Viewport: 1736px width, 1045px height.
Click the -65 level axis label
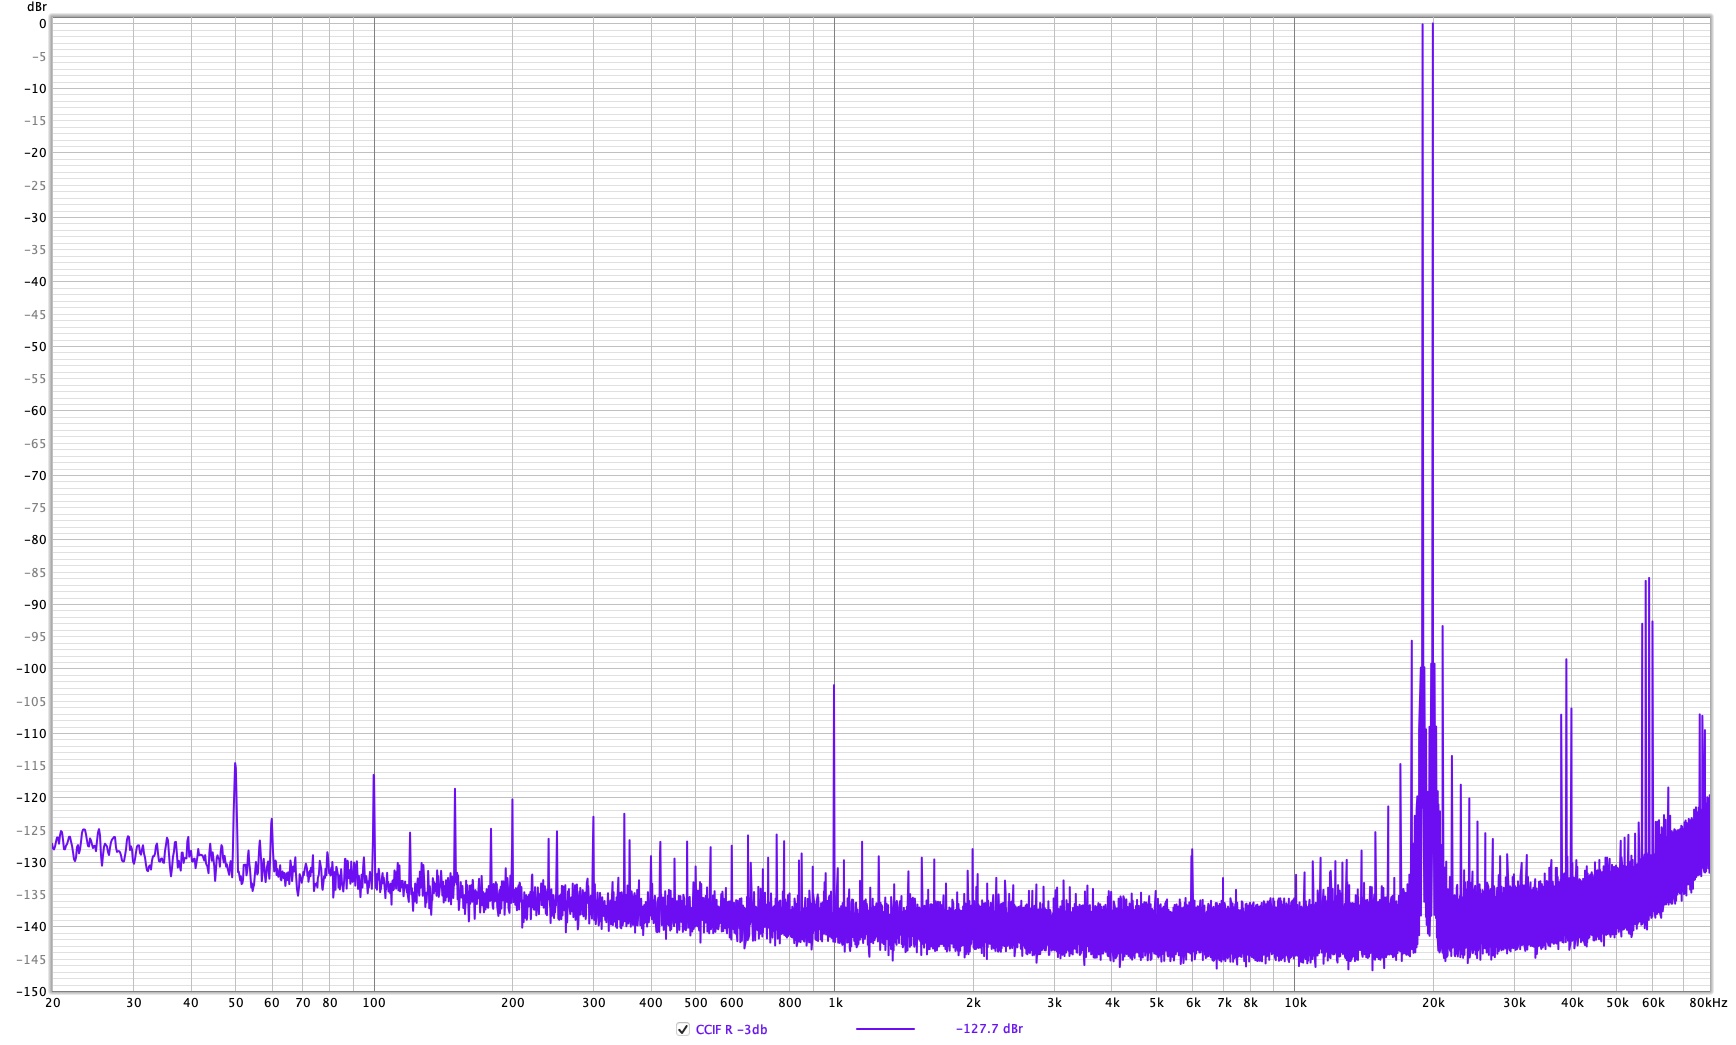(x=35, y=444)
